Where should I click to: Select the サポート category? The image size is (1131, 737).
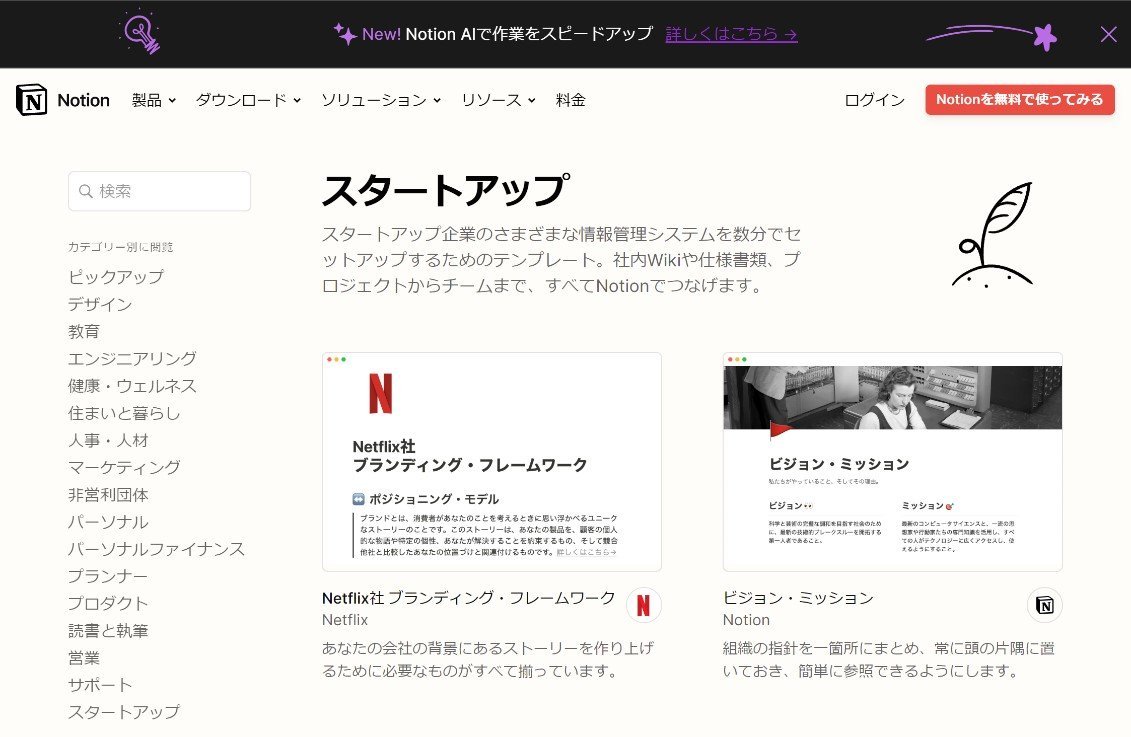100,685
